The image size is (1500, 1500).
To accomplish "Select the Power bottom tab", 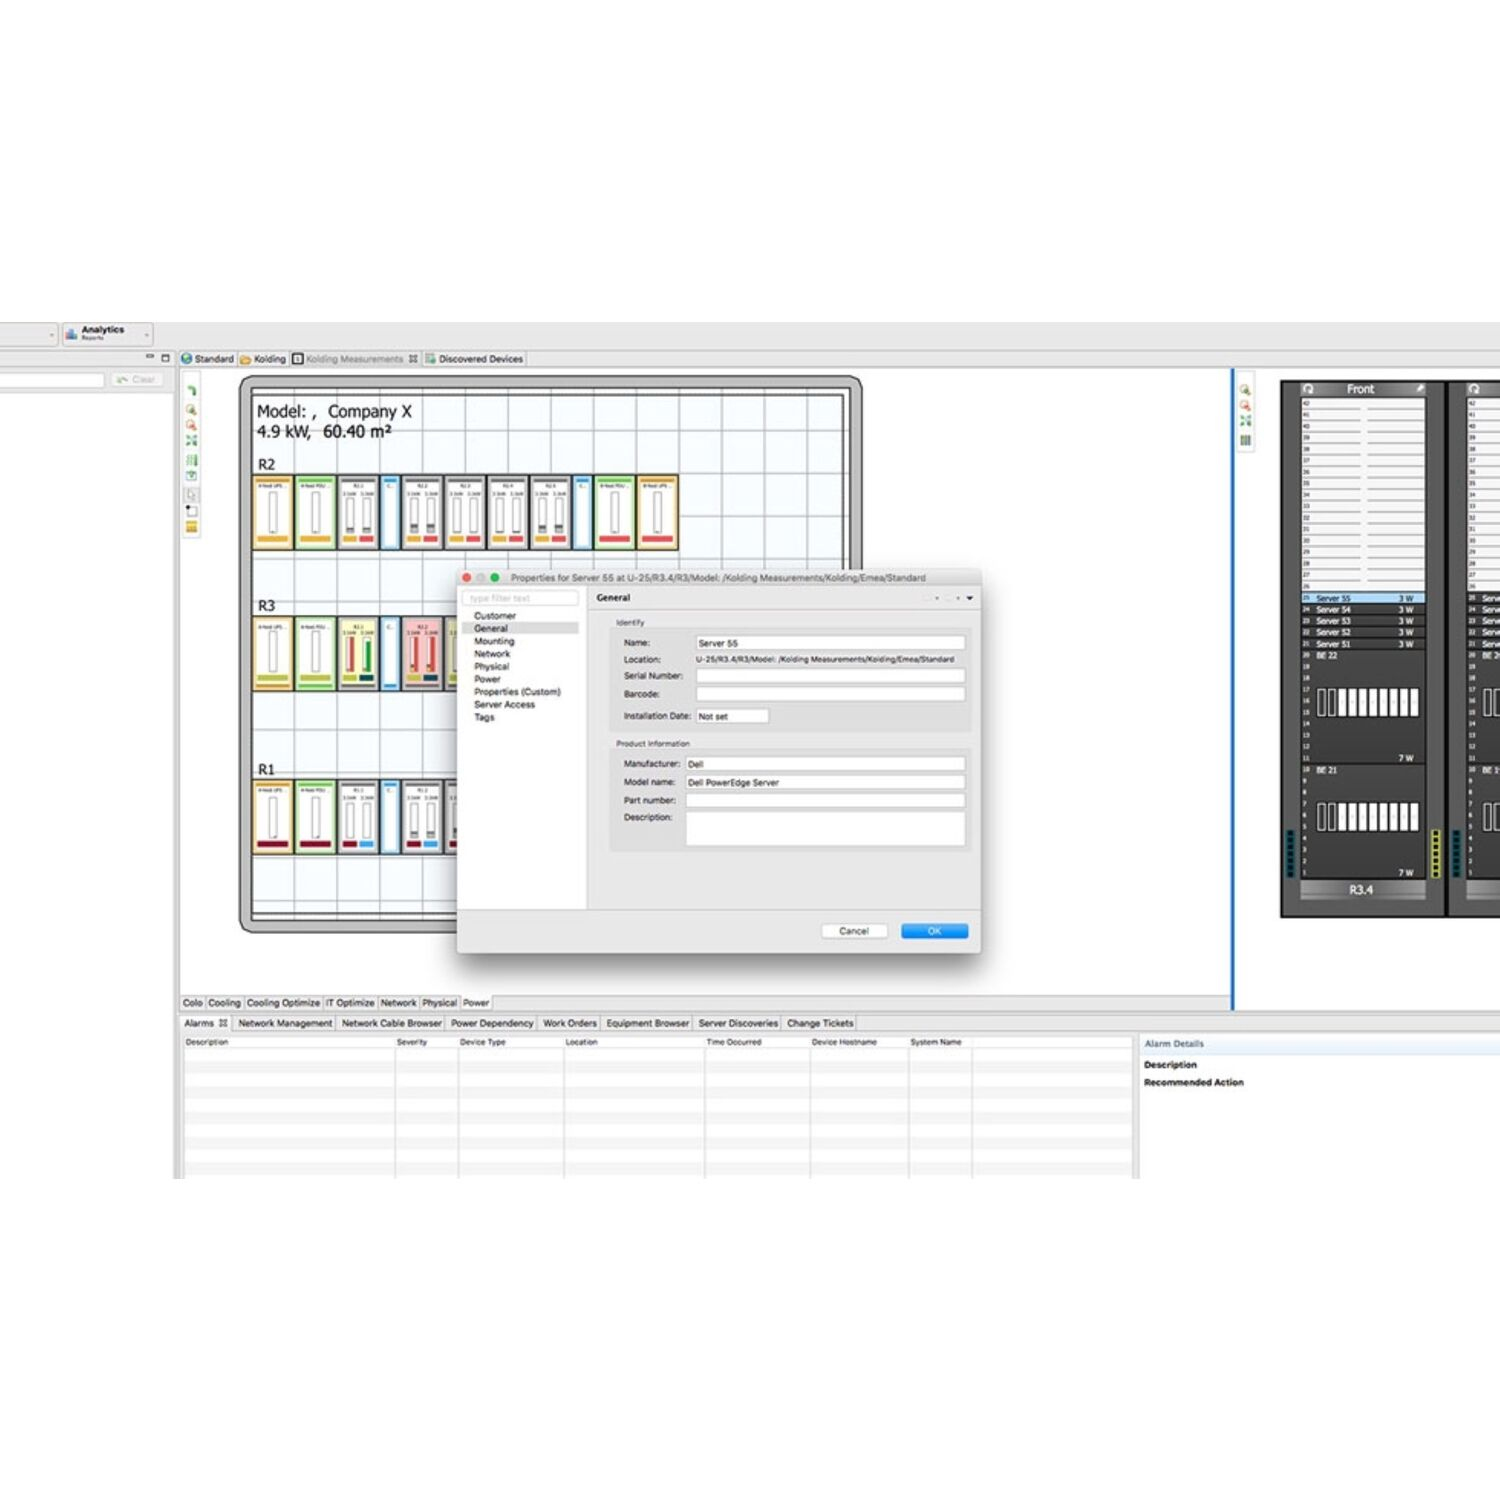I will [476, 1003].
